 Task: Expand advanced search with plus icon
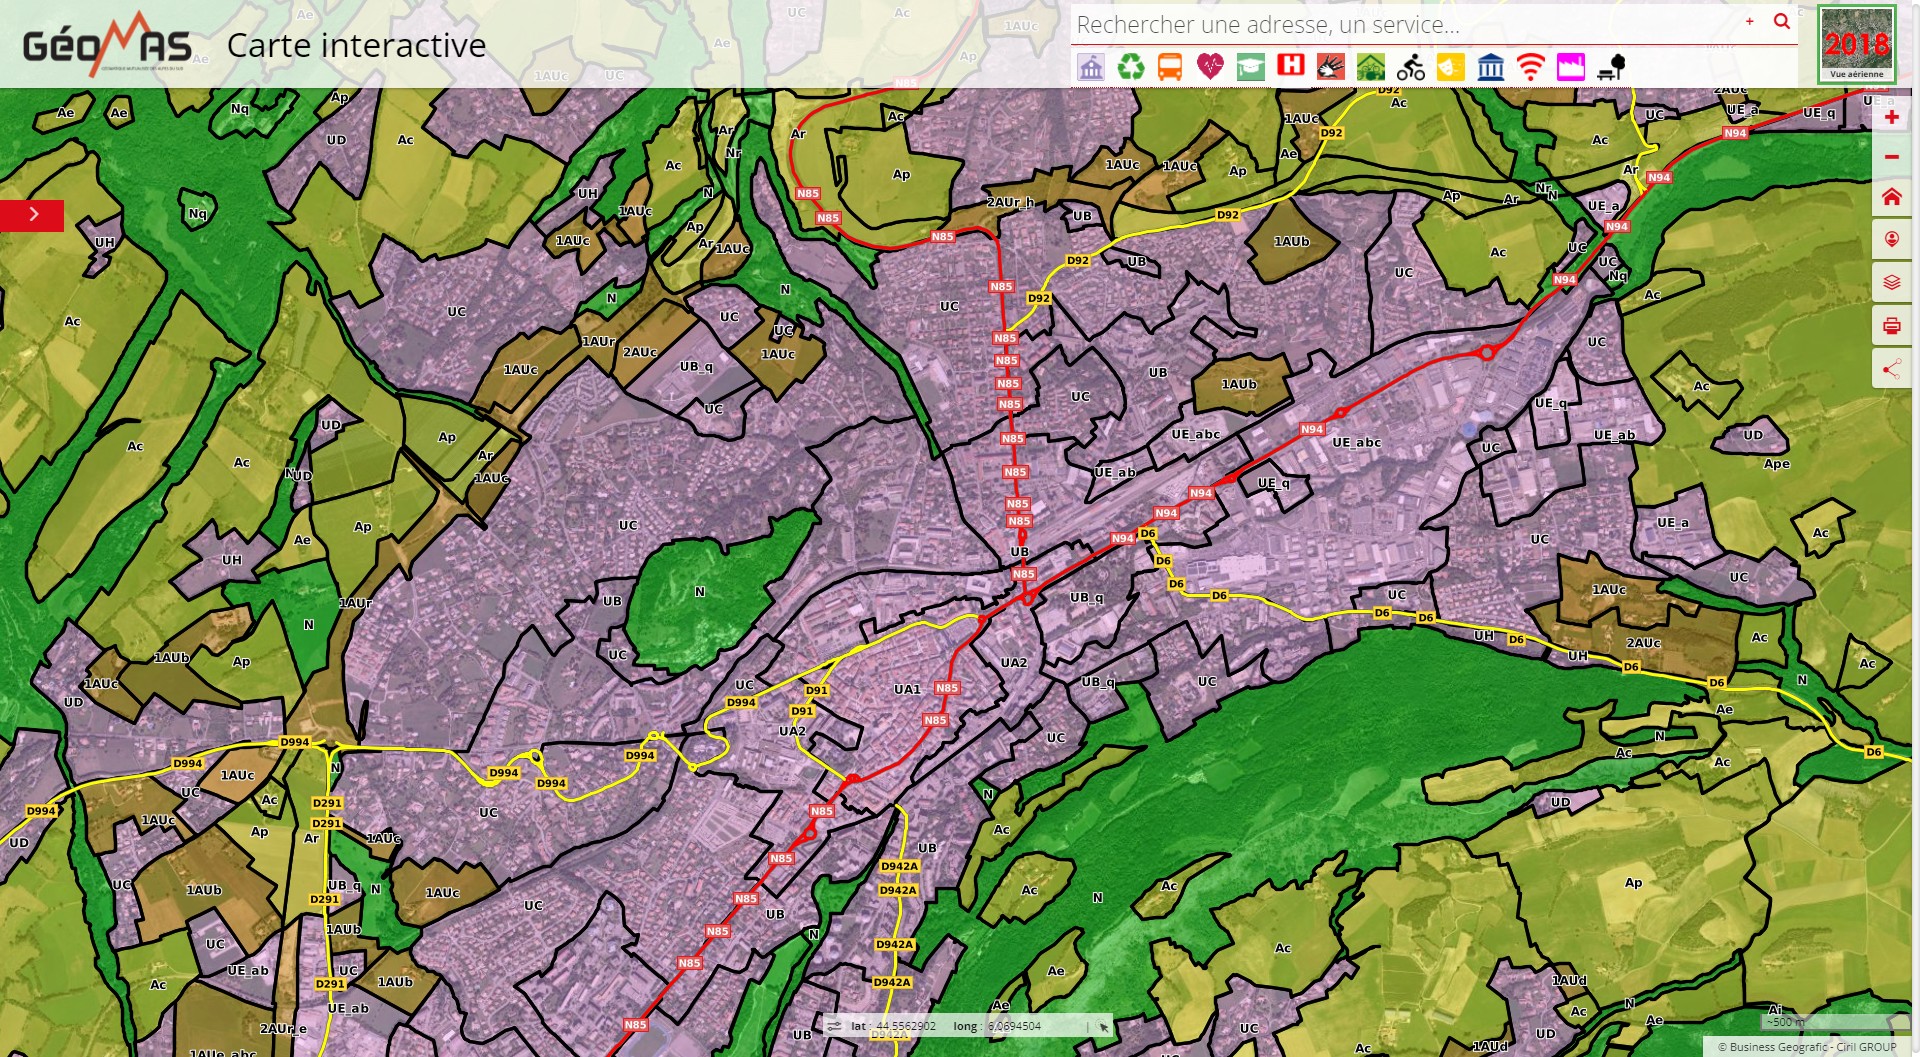(x=1749, y=22)
